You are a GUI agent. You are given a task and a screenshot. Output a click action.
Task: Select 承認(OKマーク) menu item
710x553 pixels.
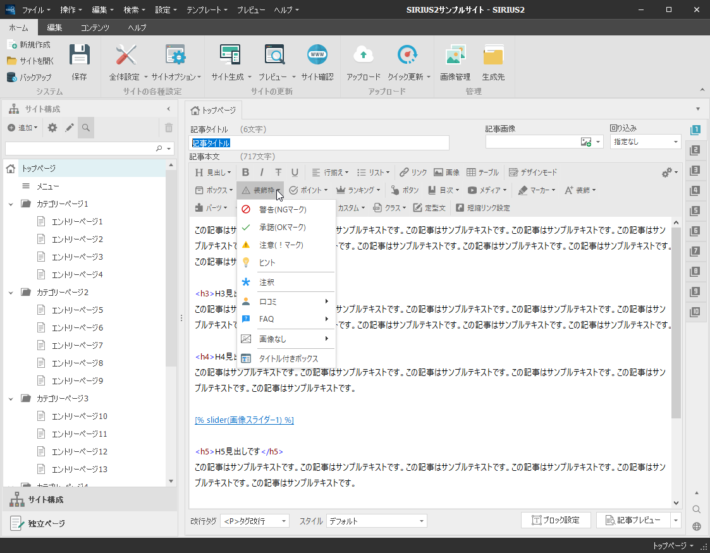coord(286,227)
